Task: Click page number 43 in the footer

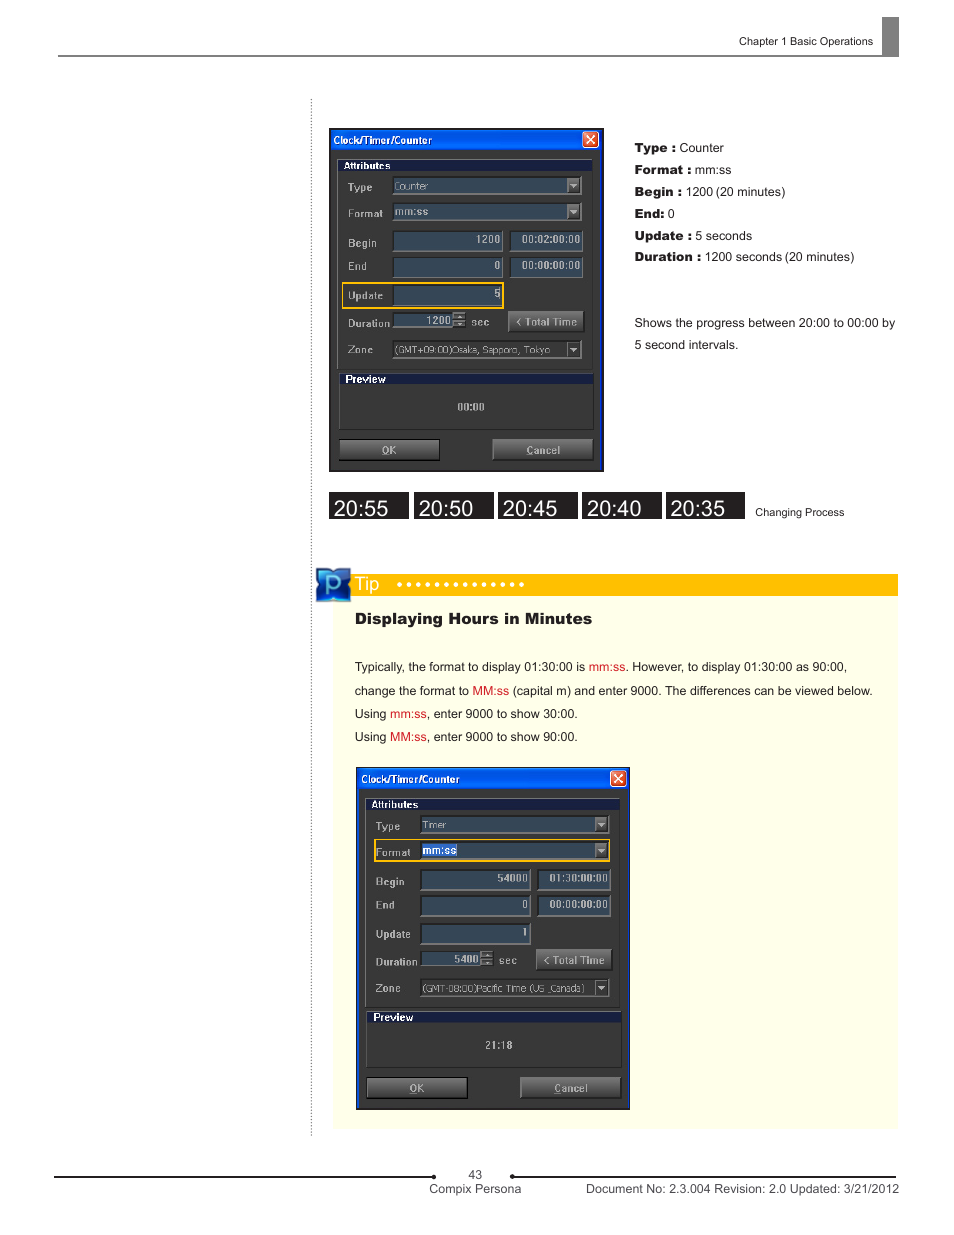Action: click(x=475, y=1175)
